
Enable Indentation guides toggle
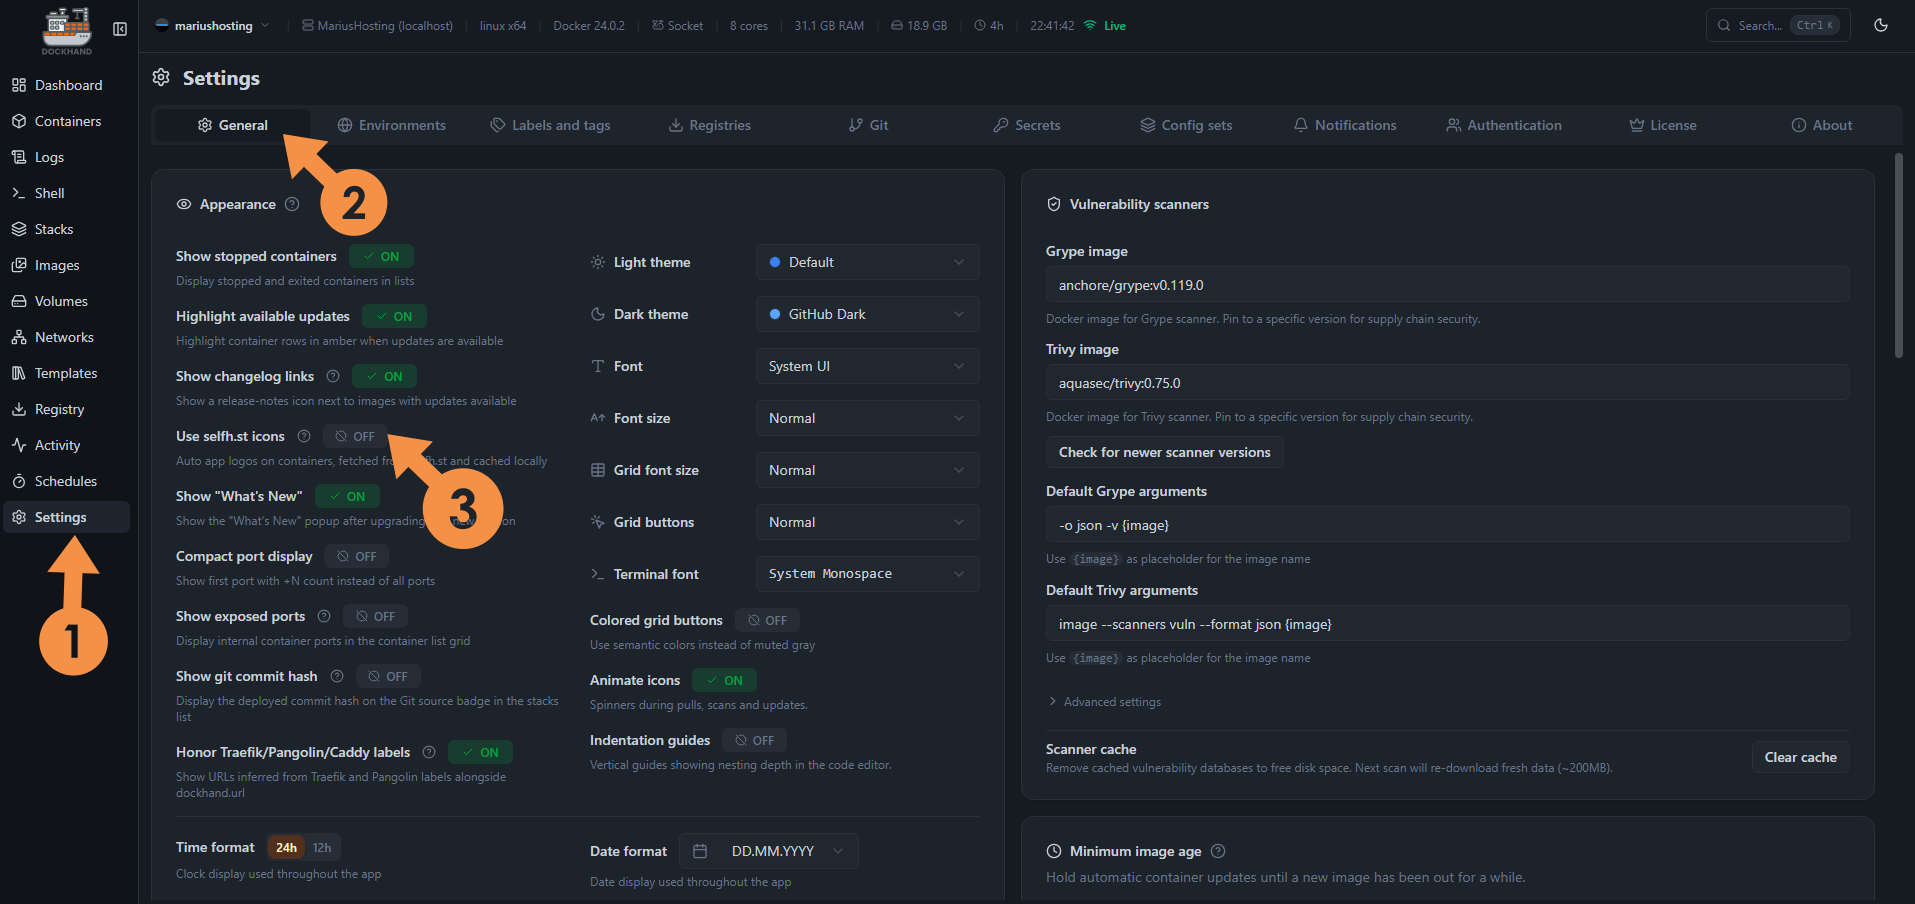[754, 740]
